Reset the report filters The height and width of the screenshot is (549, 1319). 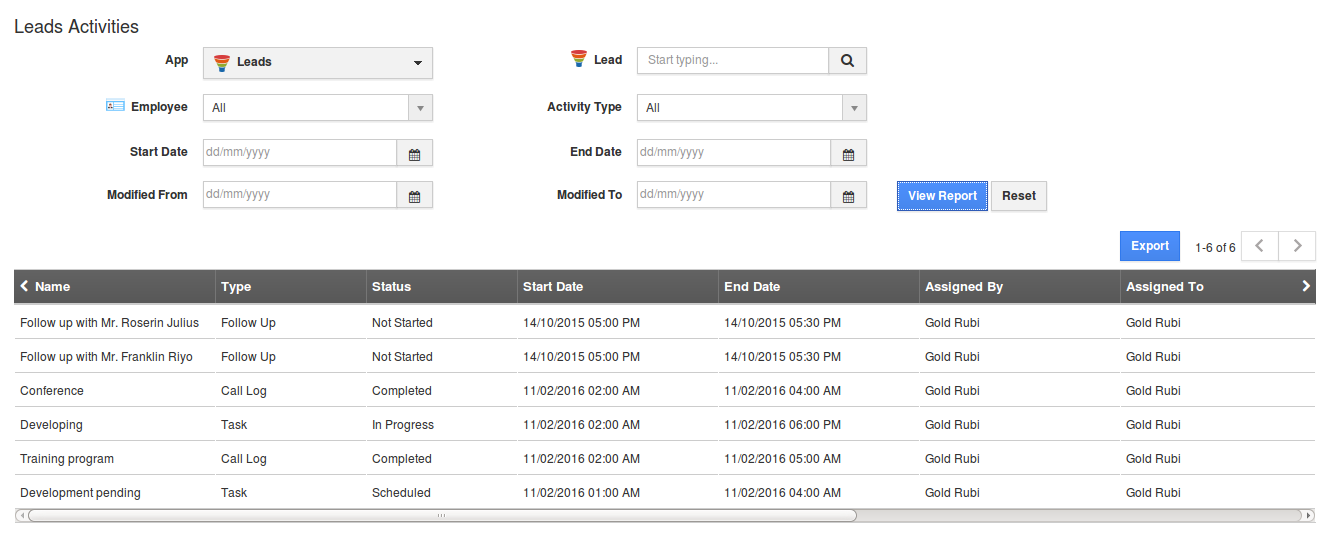pyautogui.click(x=1018, y=196)
